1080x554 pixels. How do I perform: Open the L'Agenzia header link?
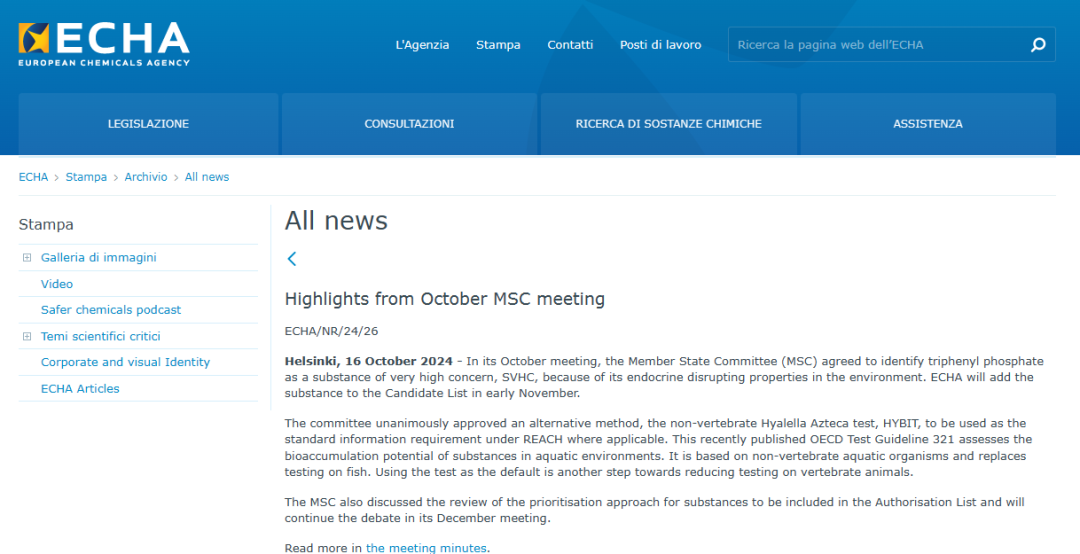[x=422, y=45]
